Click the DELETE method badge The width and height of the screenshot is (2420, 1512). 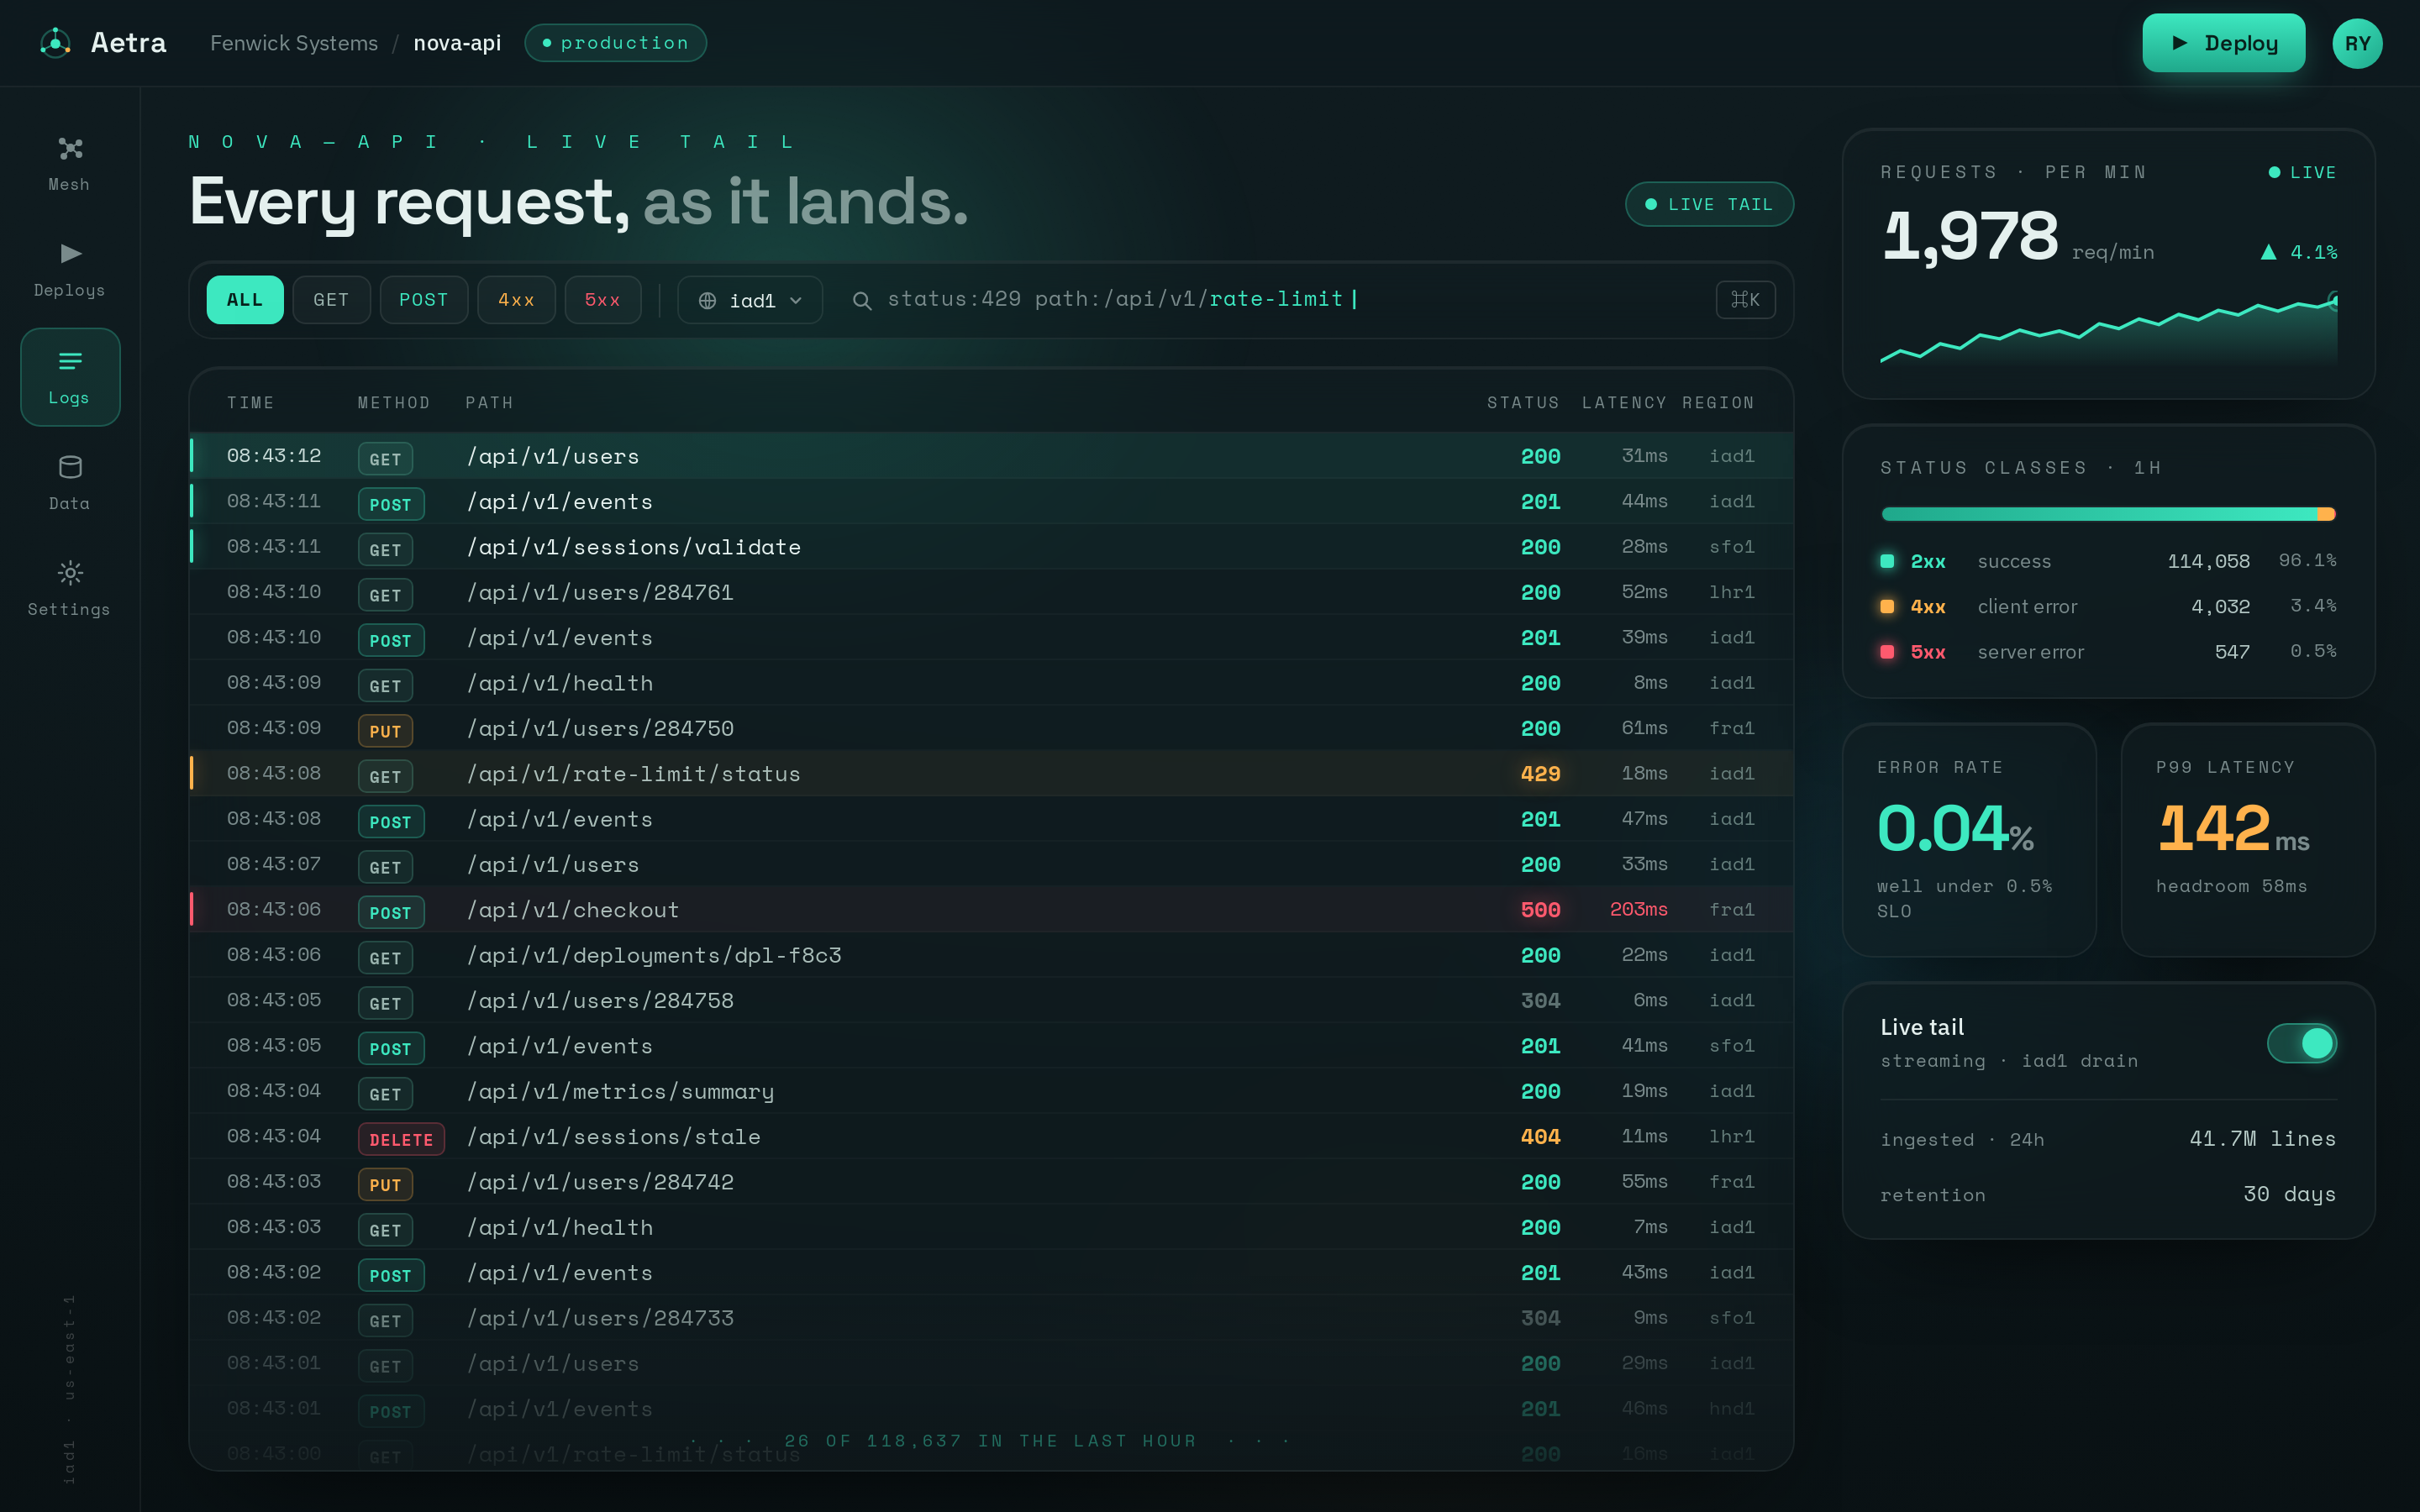point(401,1139)
